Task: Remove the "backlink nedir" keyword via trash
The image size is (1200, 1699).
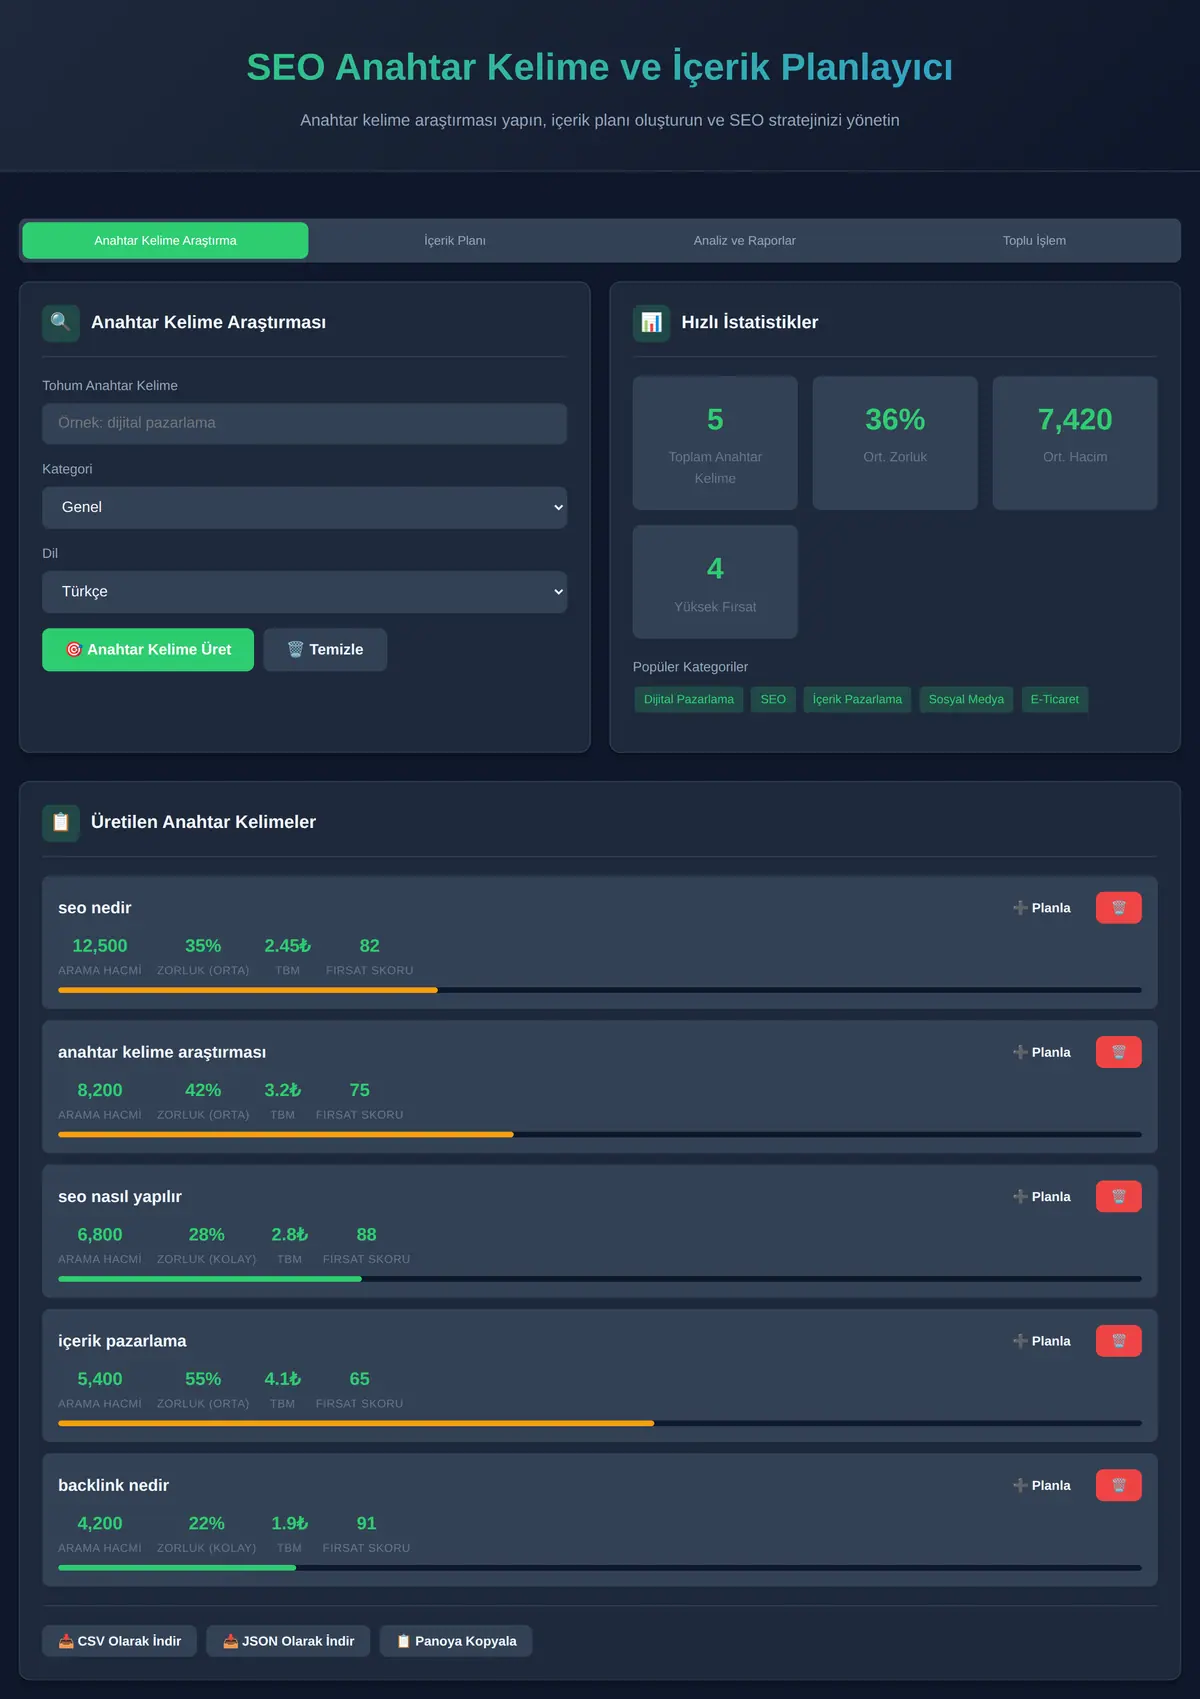Action: 1118,1486
